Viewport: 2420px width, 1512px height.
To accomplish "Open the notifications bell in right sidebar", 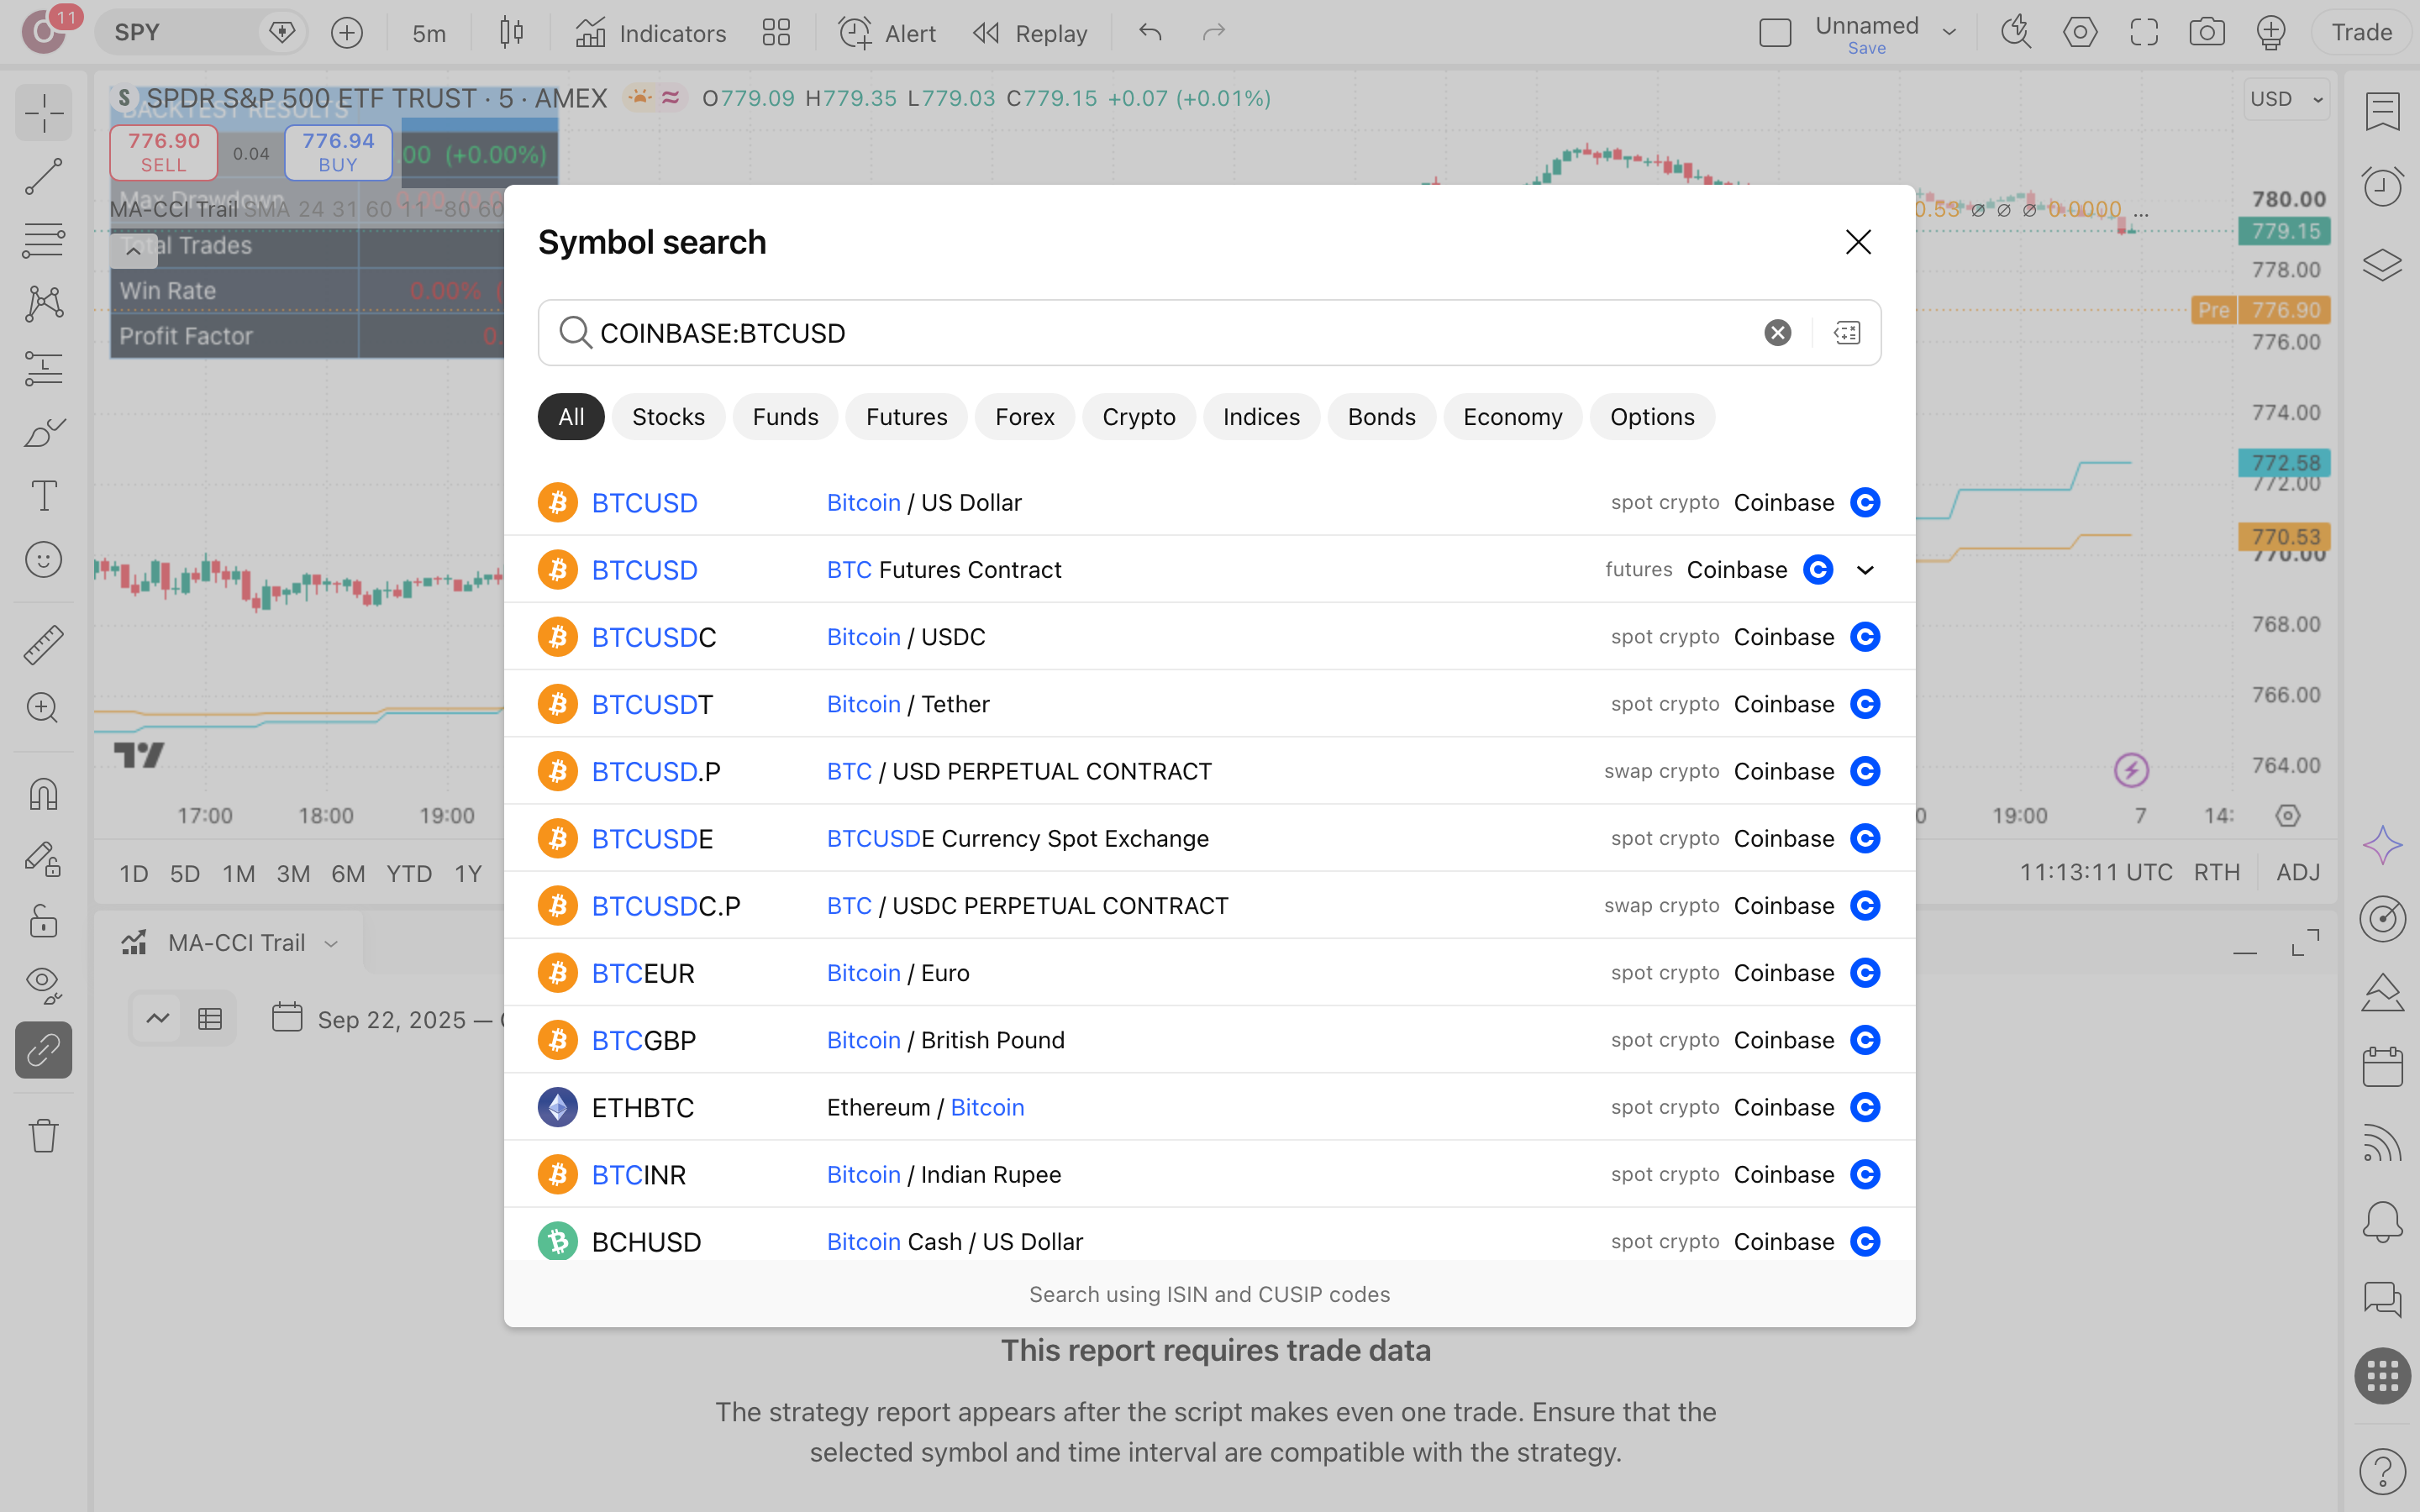I will pos(2382,1221).
